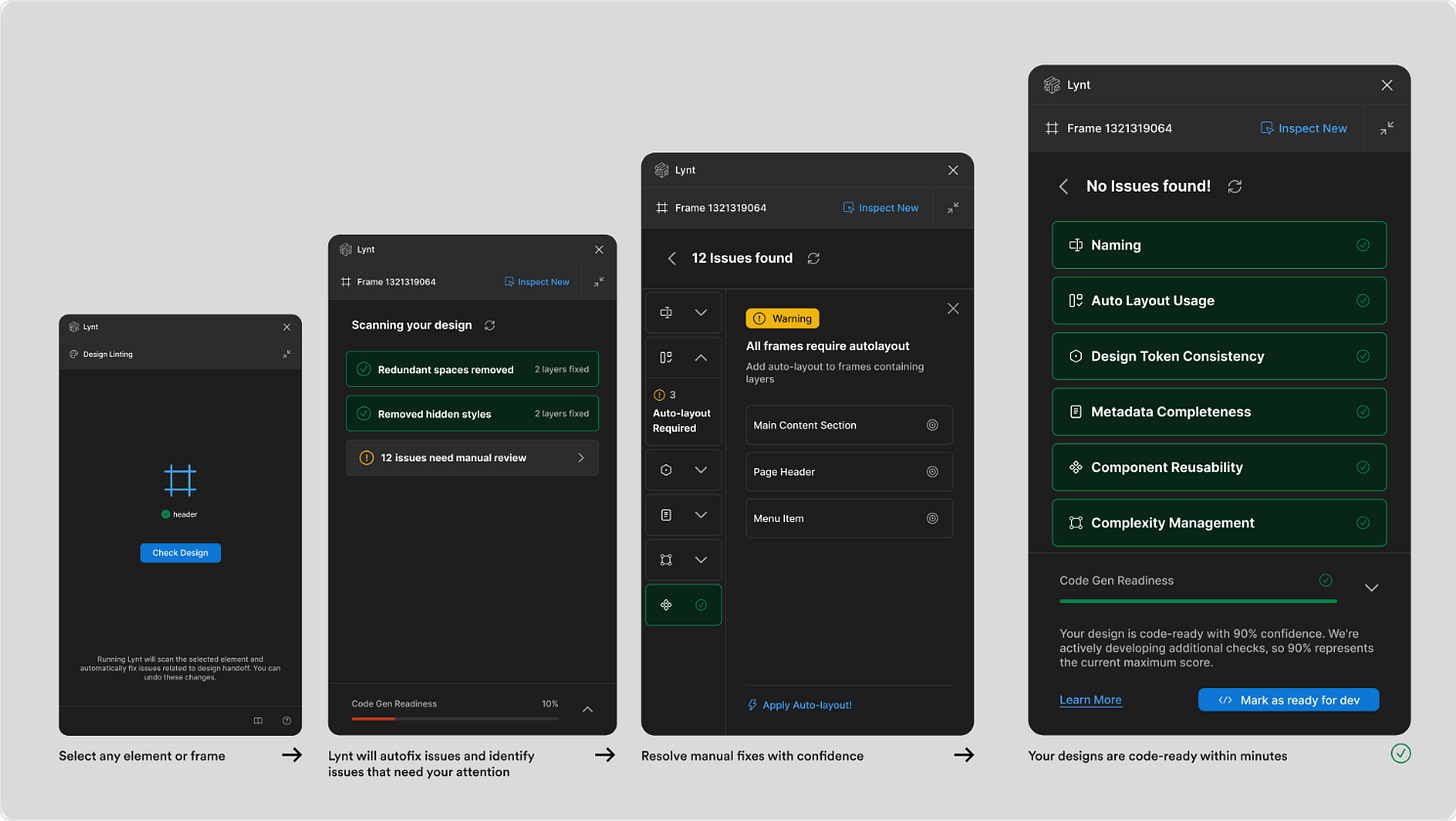Click collapse icon in 12 Issues panel

click(953, 208)
